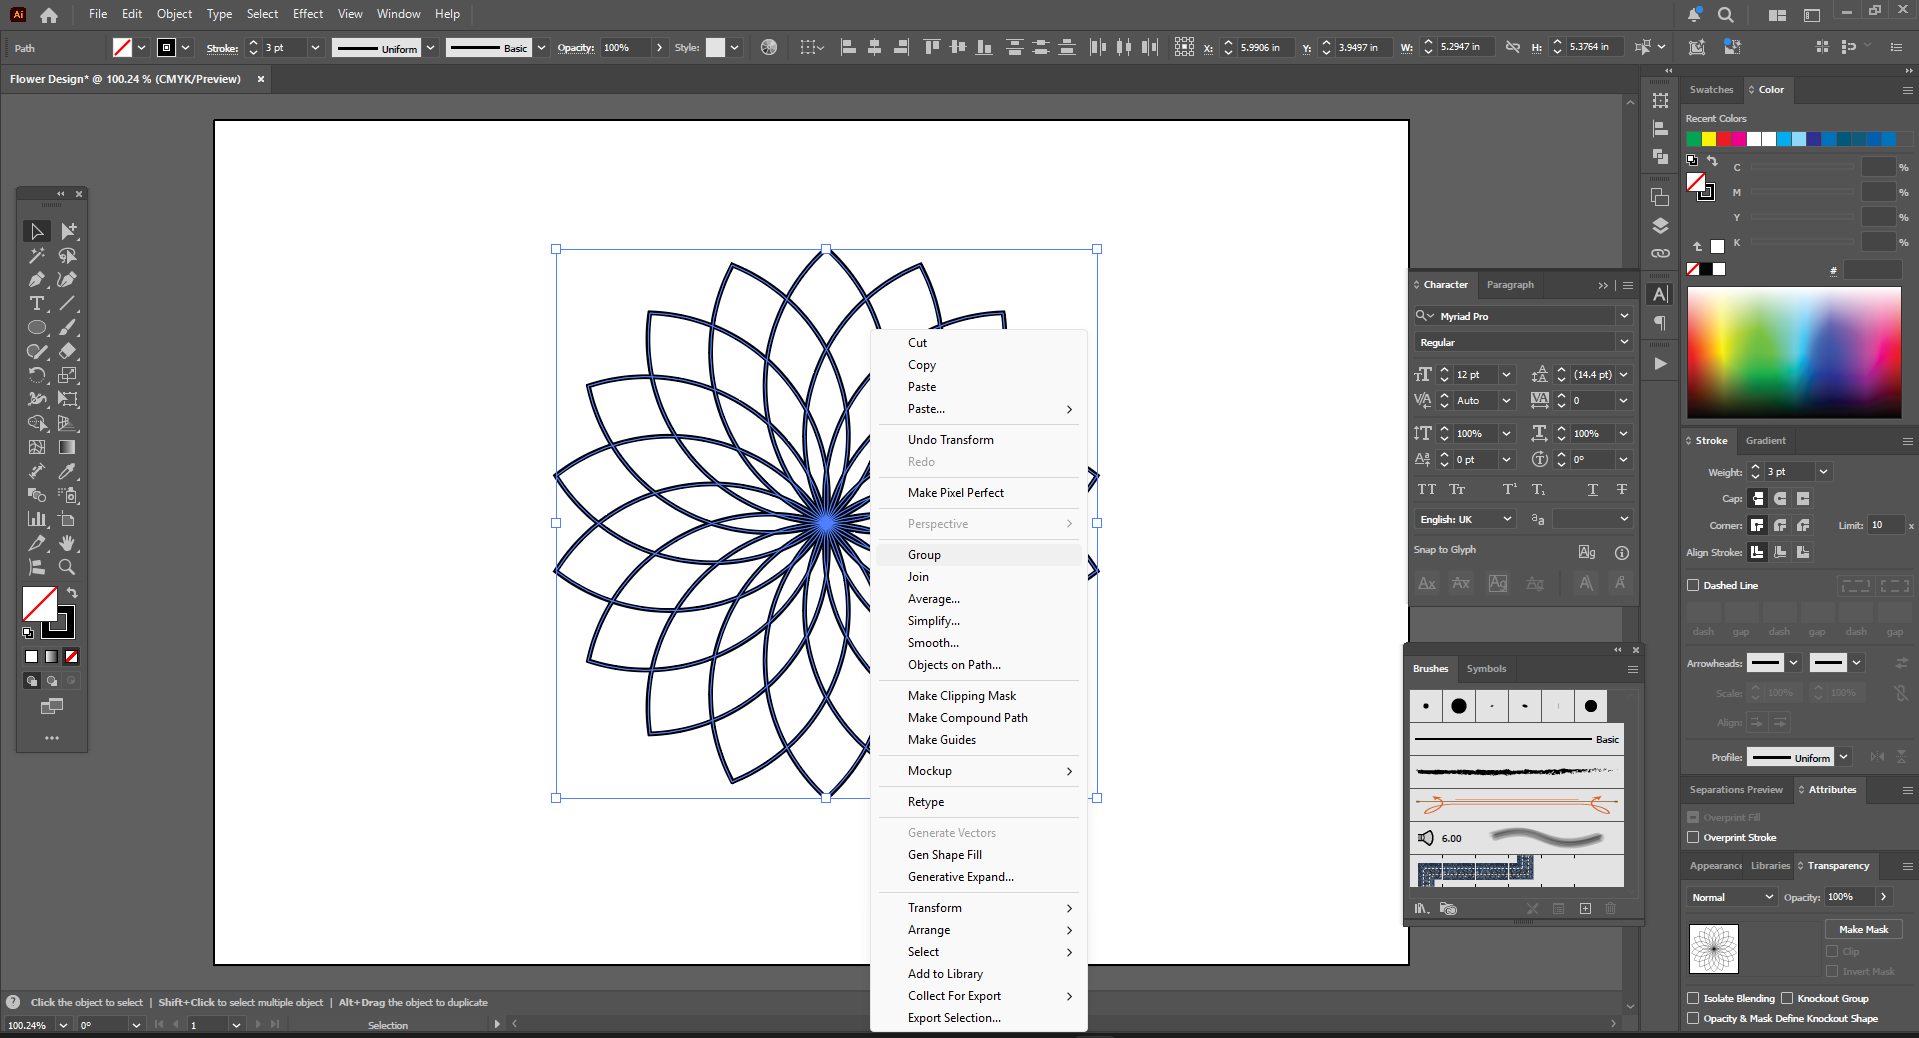Choose the Eyedropper tool
1919x1038 pixels.
pyautogui.click(x=67, y=471)
